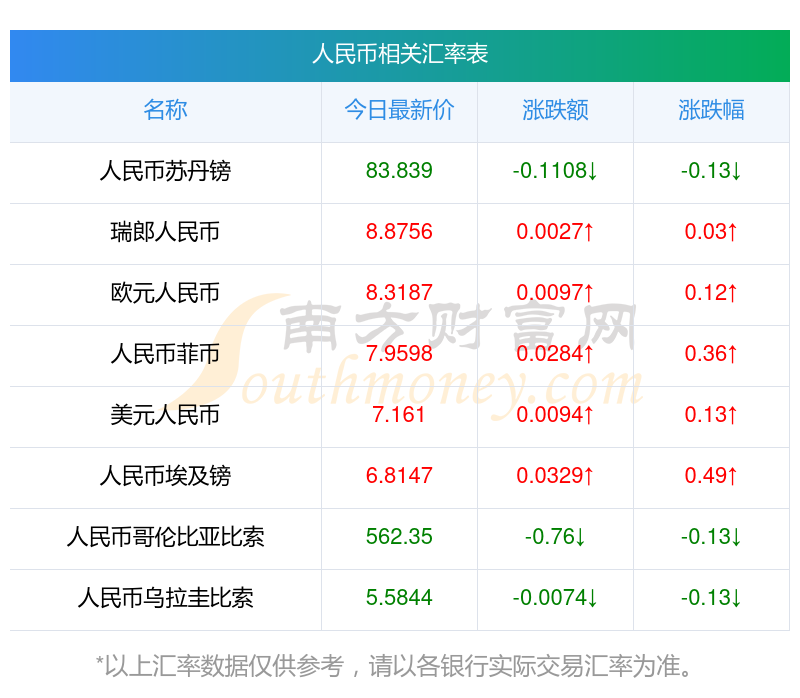This screenshot has height=698, width=800.
Task: Click 人民币哥伦比亚比索 percent change -0.13↓
Action: click(x=711, y=536)
